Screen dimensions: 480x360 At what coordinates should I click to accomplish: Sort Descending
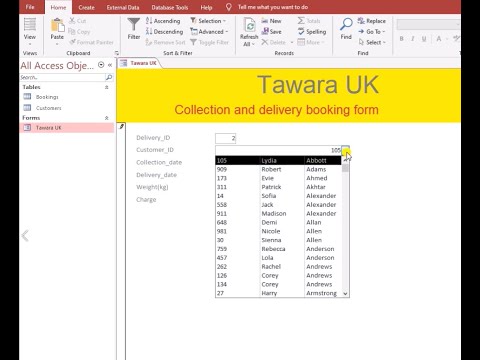click(165, 32)
